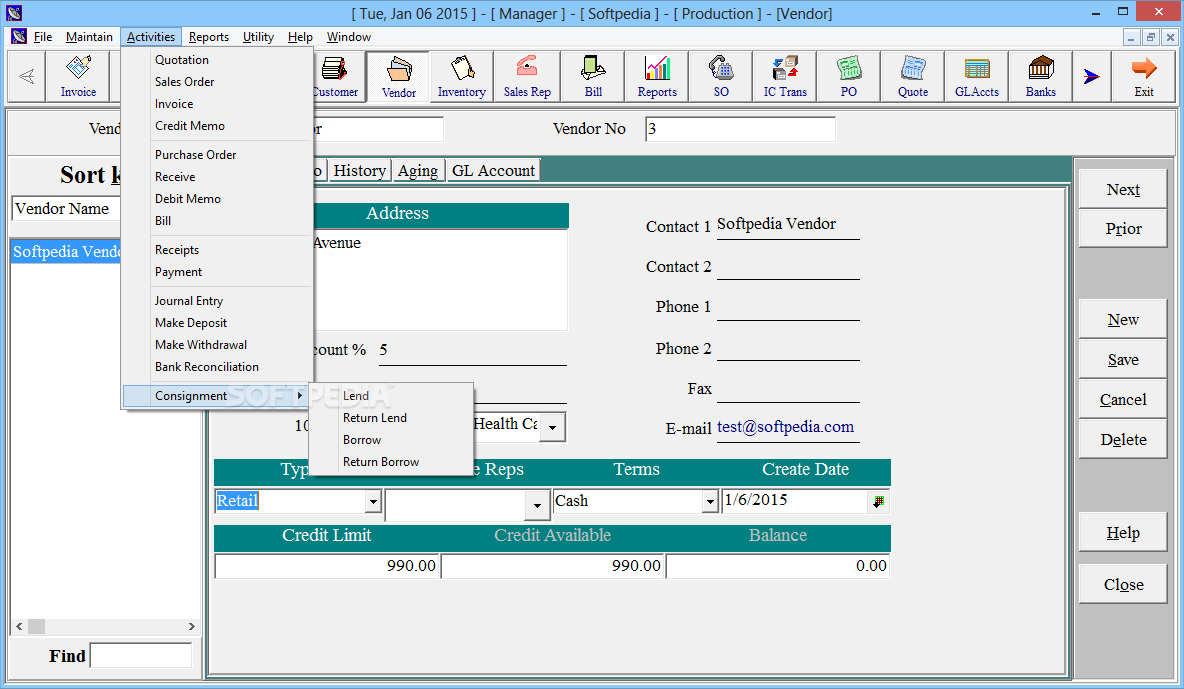Click the Credit Limit field showing 990.00
Screen dimensions: 1184x689
(326, 566)
